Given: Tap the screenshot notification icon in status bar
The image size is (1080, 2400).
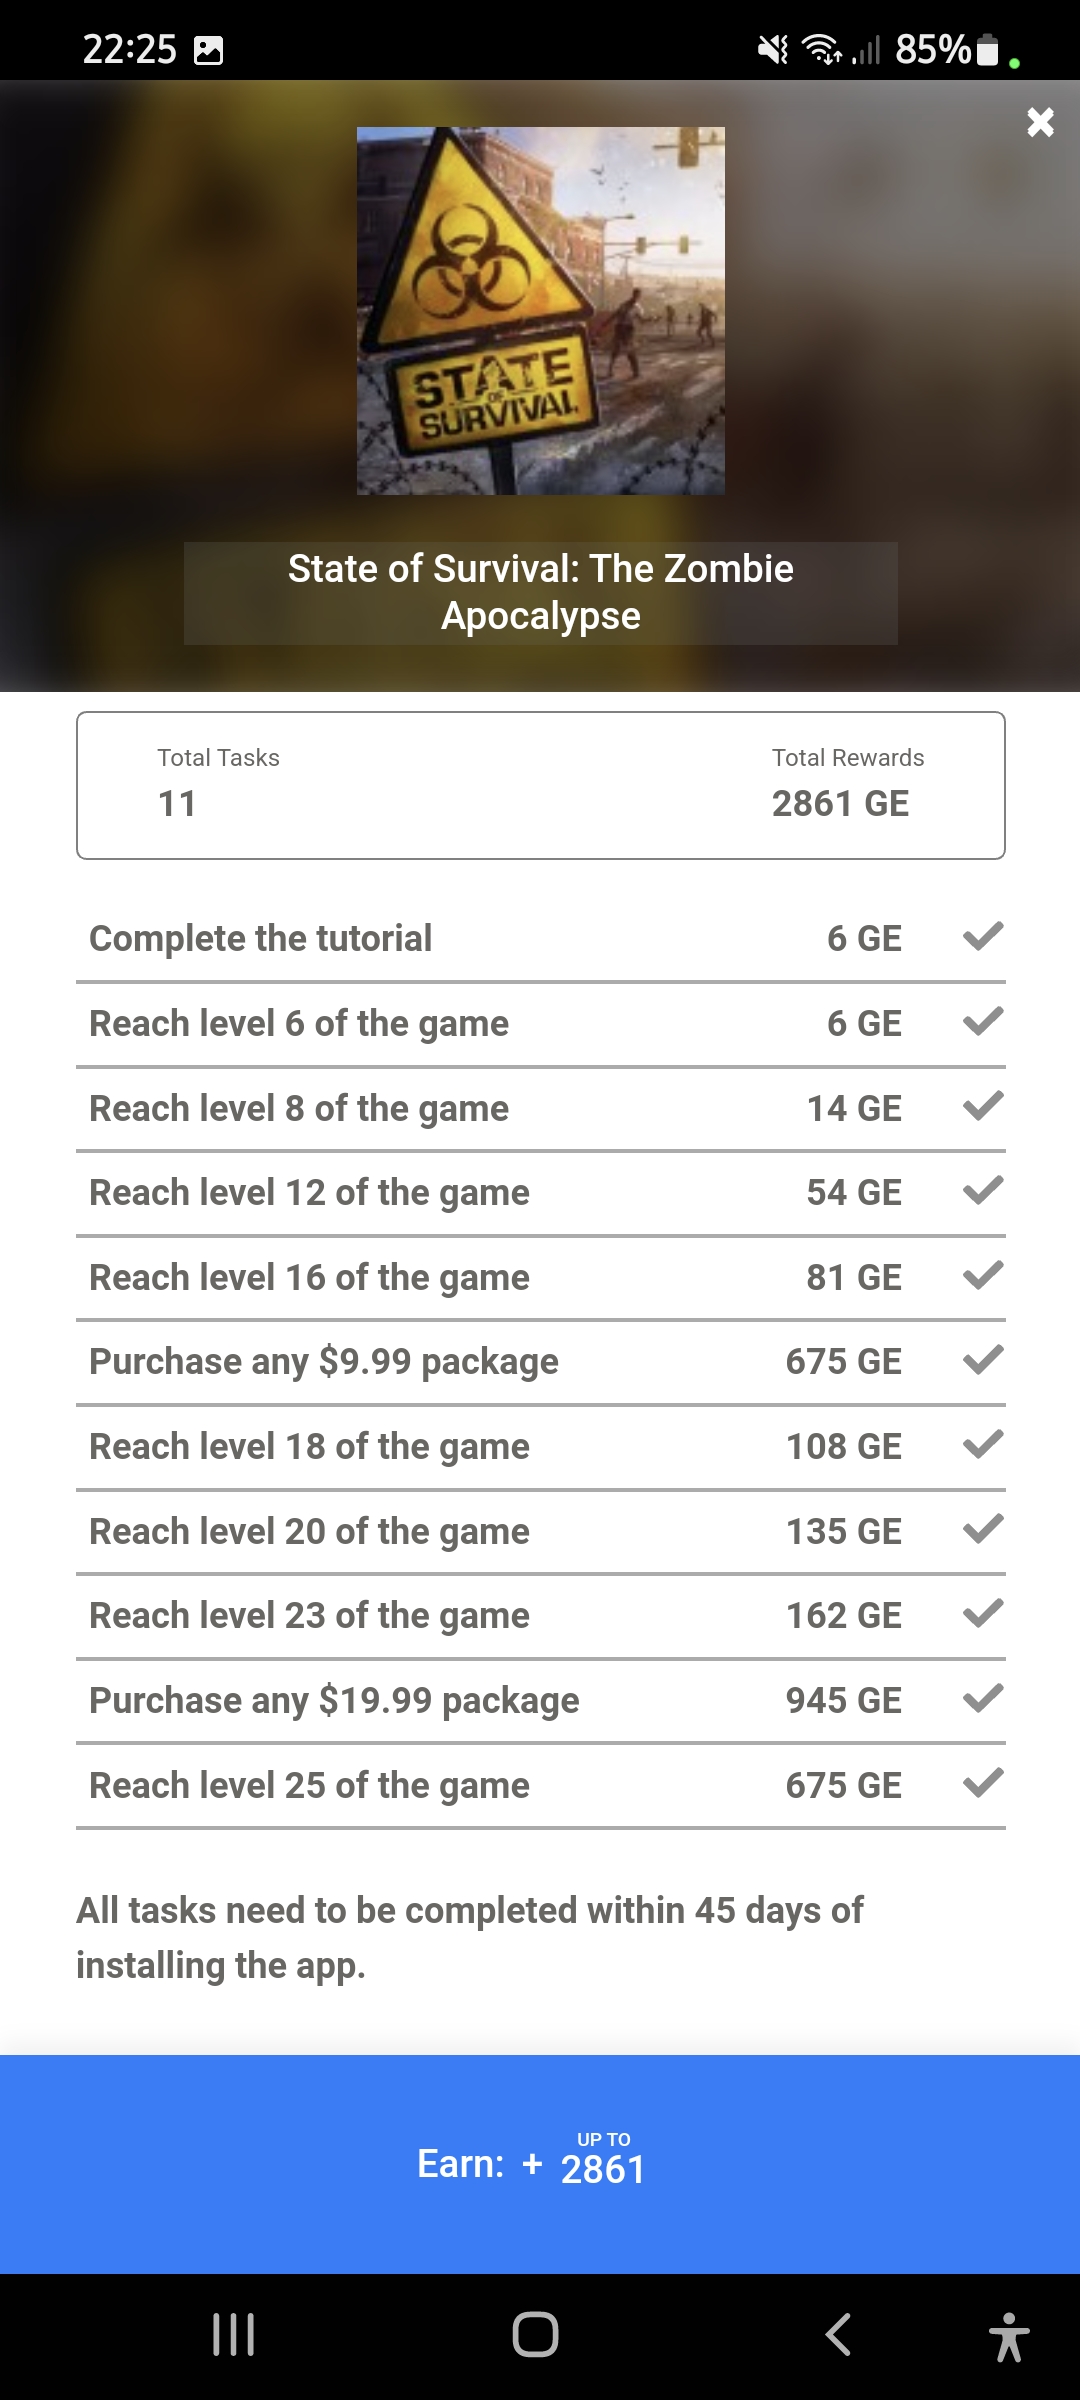Looking at the screenshot, I should [x=208, y=50].
